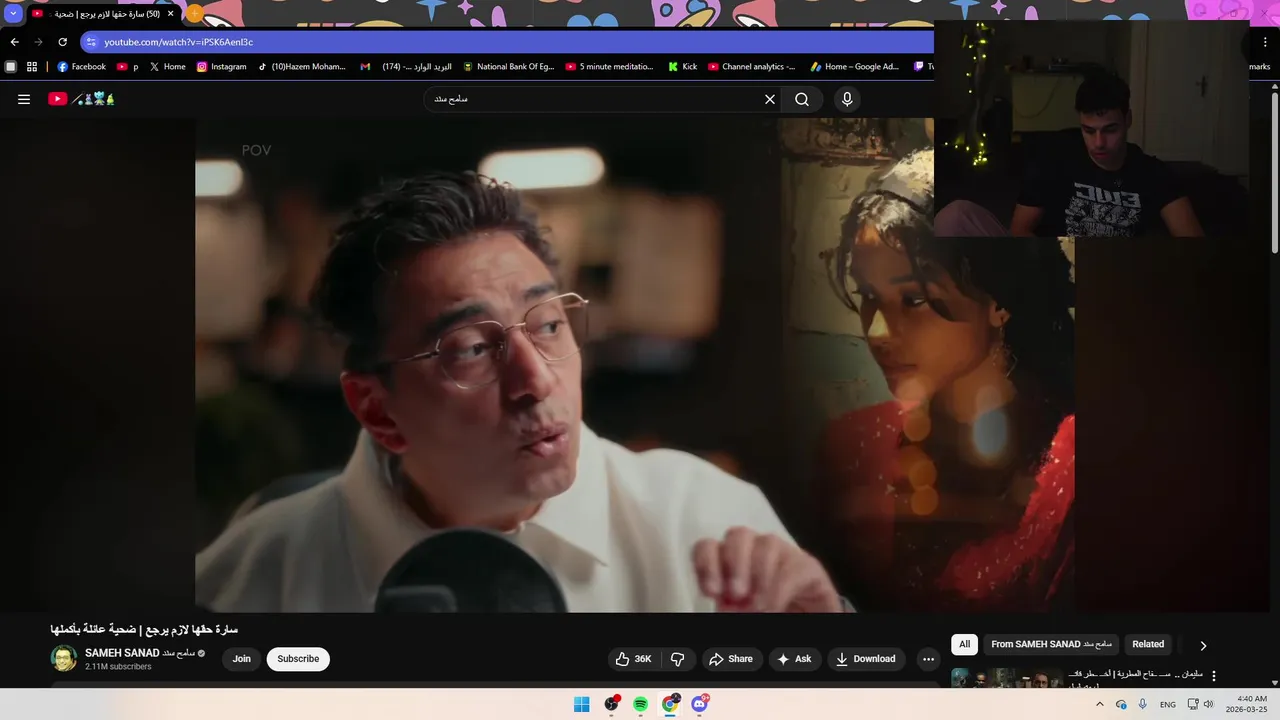Open a new browser tab
1280x720 pixels.
(195, 14)
